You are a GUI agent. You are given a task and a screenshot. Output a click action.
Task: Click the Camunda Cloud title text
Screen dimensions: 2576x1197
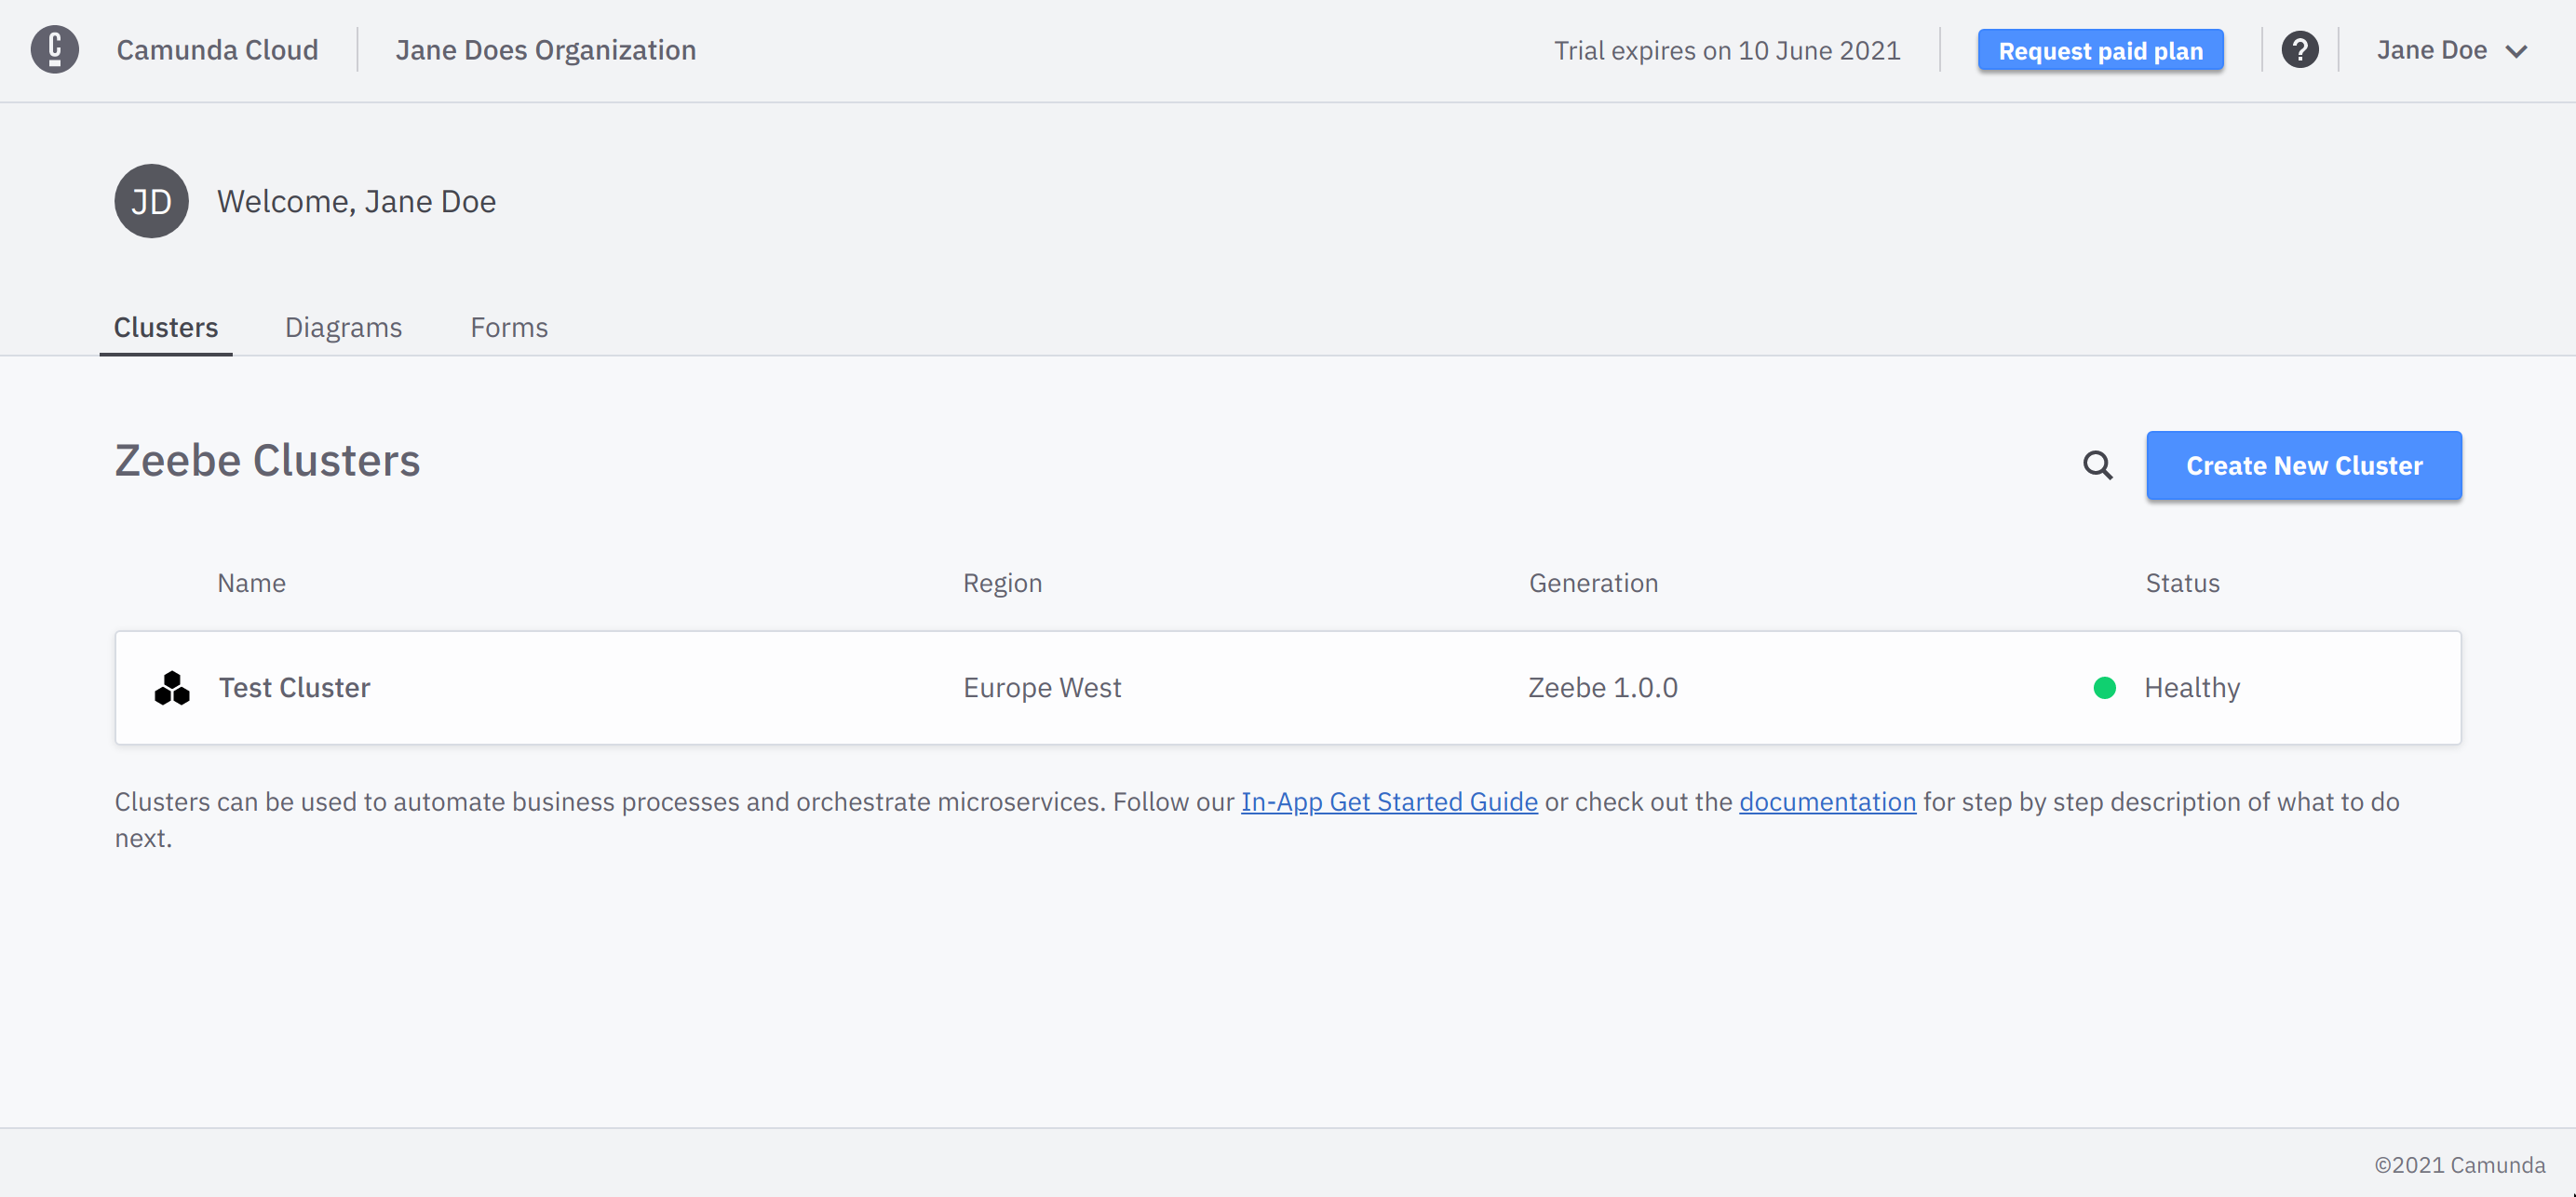click(x=217, y=50)
